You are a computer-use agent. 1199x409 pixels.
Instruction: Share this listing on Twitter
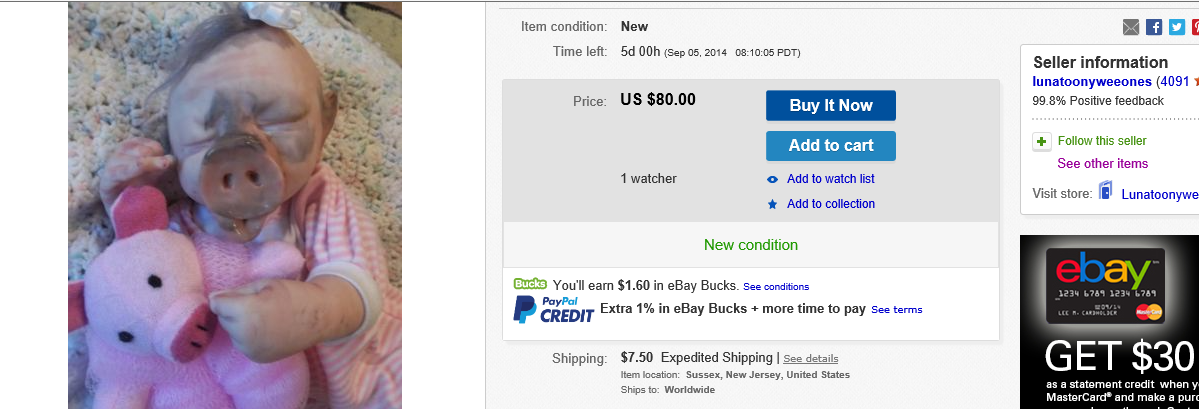(1176, 27)
